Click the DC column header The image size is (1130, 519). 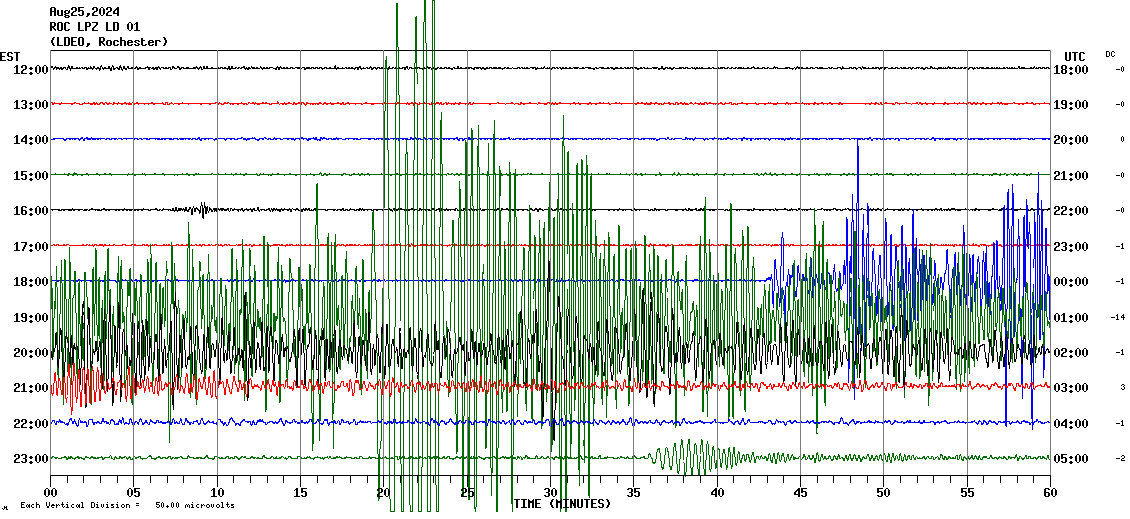[1110, 53]
